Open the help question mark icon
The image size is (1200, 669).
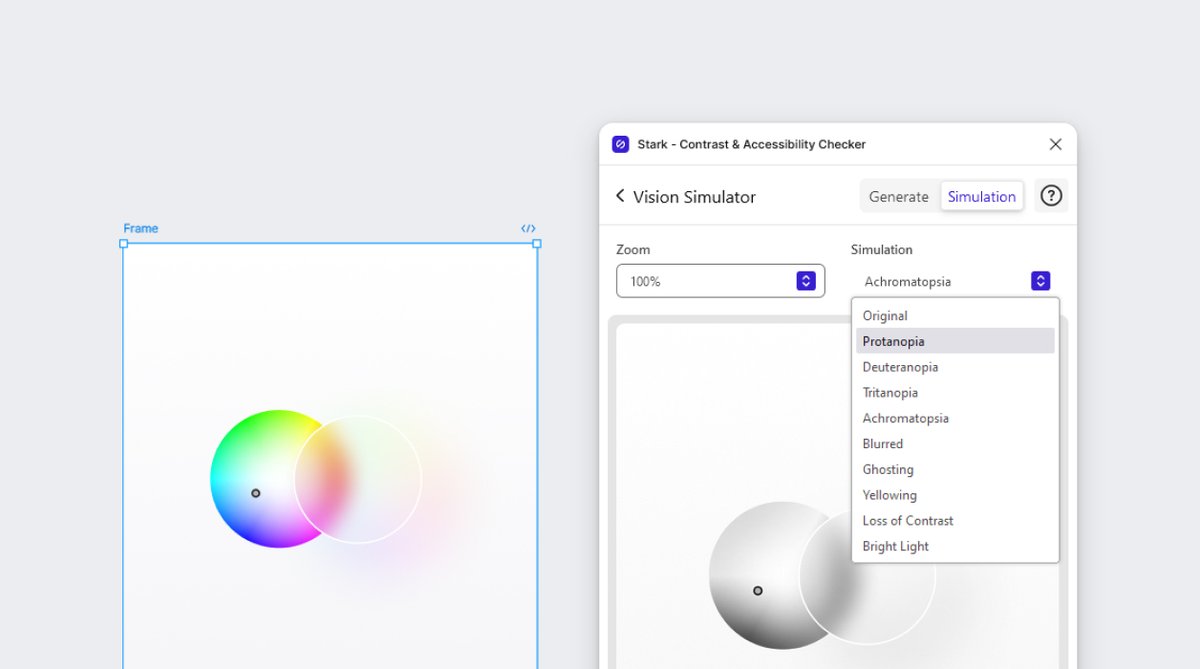1051,196
